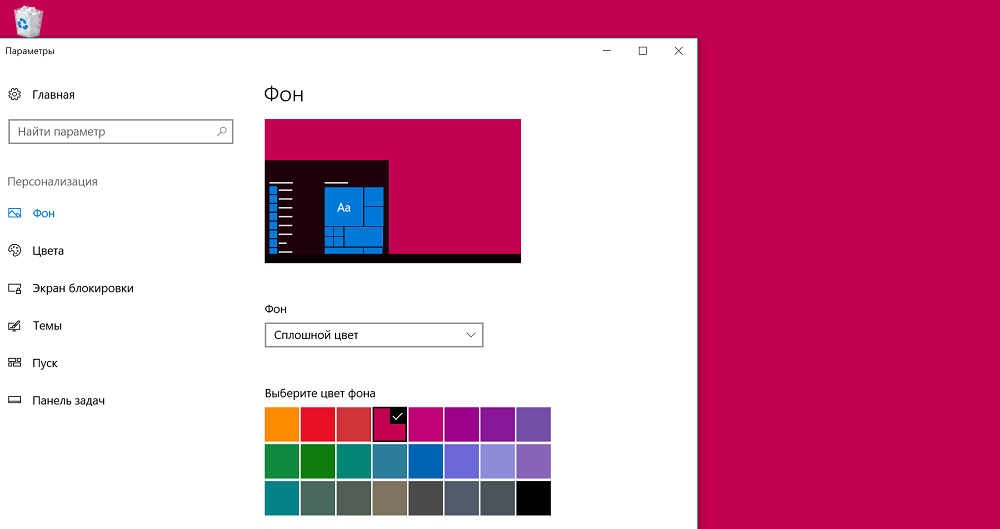The width and height of the screenshot is (1000, 529).
Task: Pick the khaki brown background color
Action: pos(390,498)
